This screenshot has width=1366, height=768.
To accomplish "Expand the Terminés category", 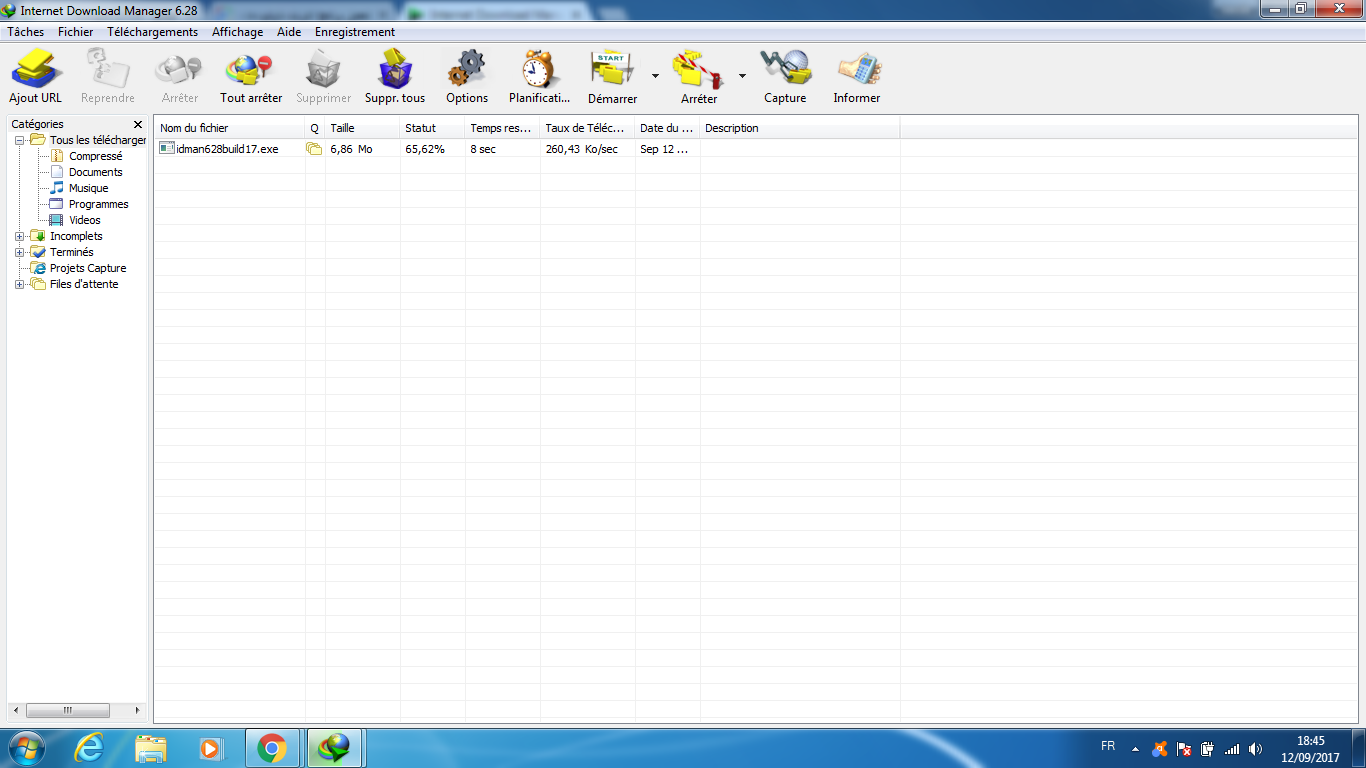I will (x=20, y=252).
